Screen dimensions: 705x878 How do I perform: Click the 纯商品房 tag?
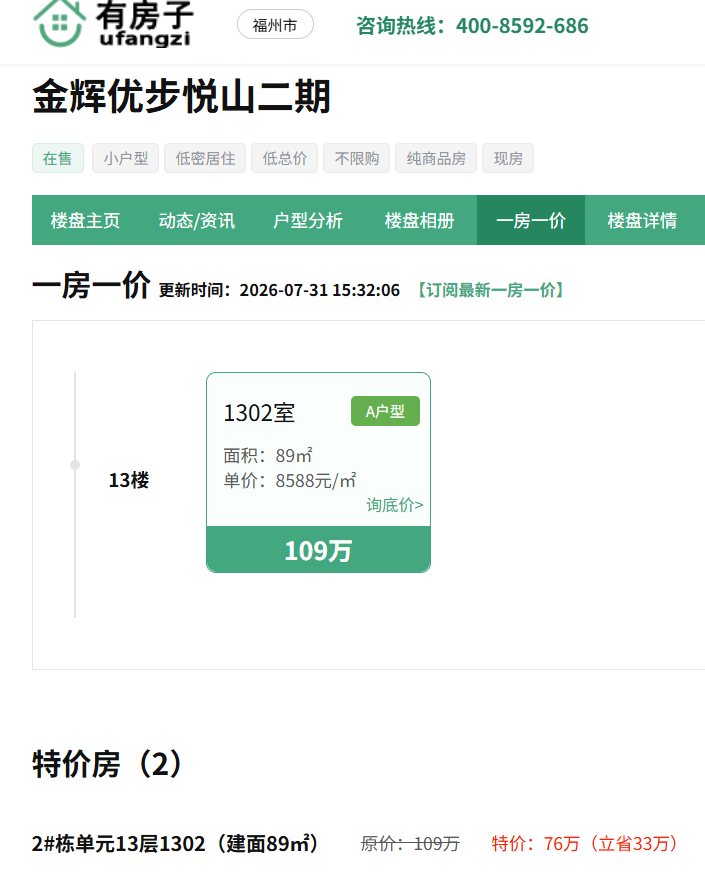[x=436, y=158]
